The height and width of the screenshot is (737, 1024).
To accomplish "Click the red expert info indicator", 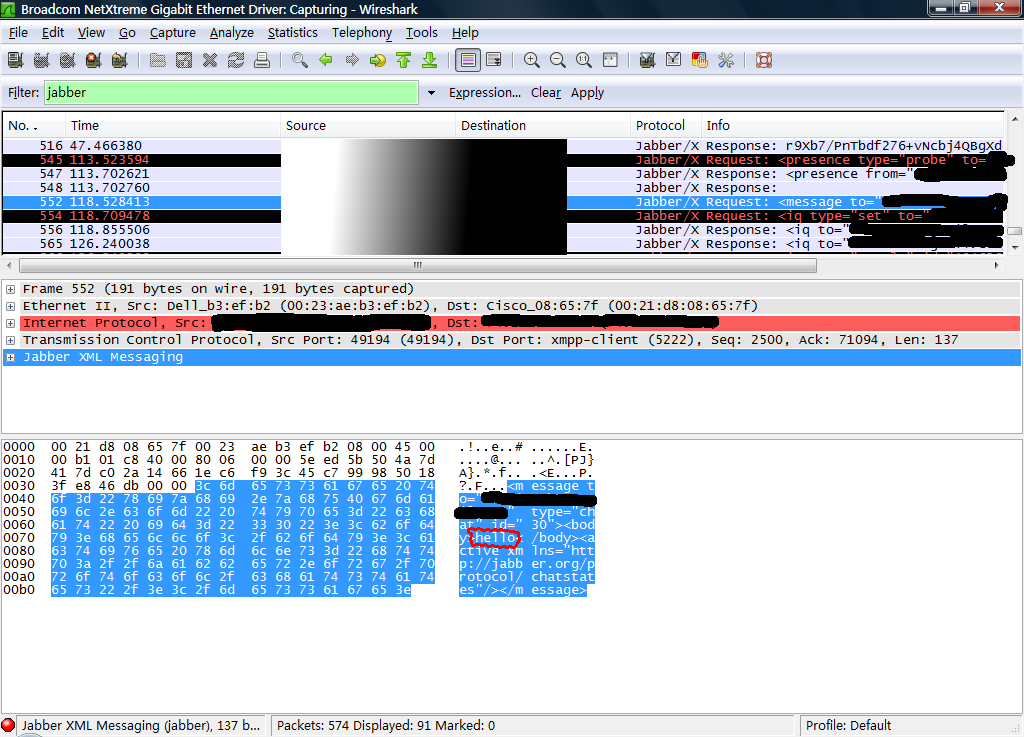I will coord(8,725).
